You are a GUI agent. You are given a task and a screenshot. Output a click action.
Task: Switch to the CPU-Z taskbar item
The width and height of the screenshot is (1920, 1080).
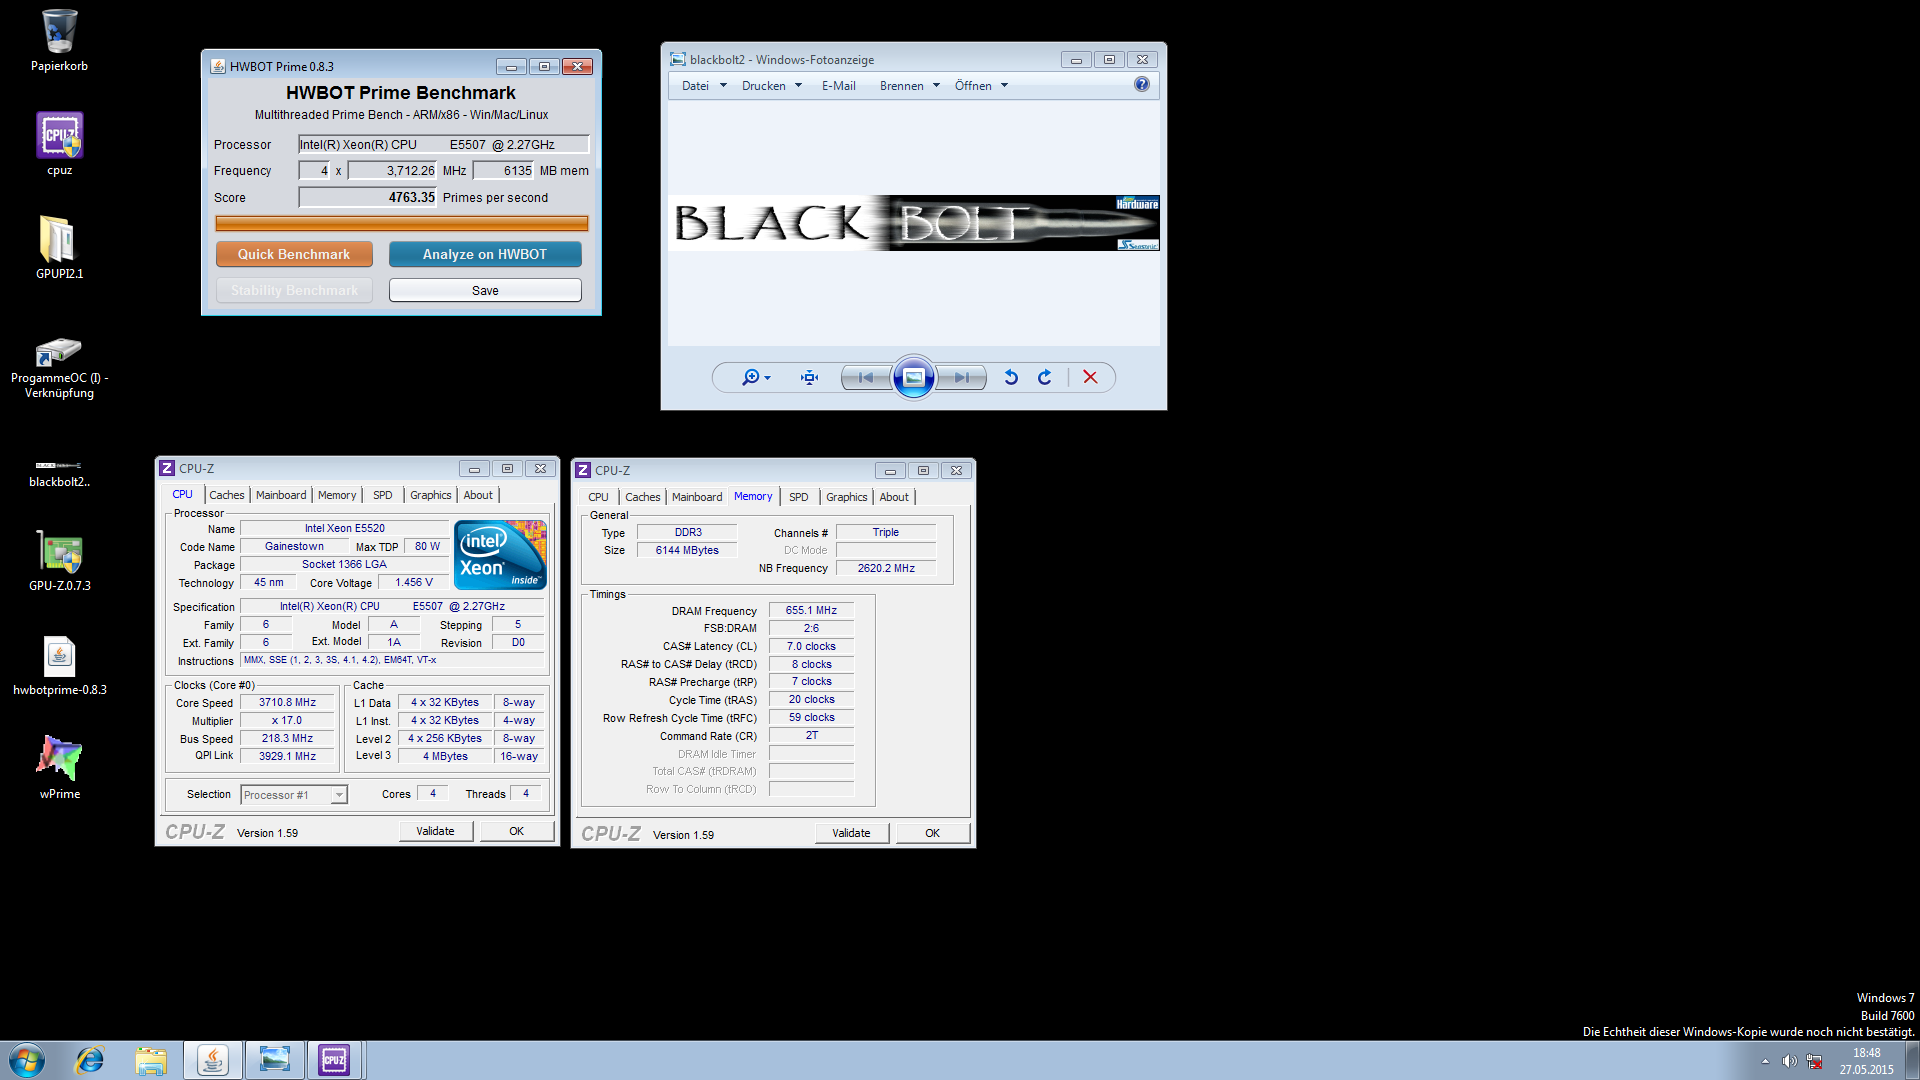click(x=334, y=1060)
